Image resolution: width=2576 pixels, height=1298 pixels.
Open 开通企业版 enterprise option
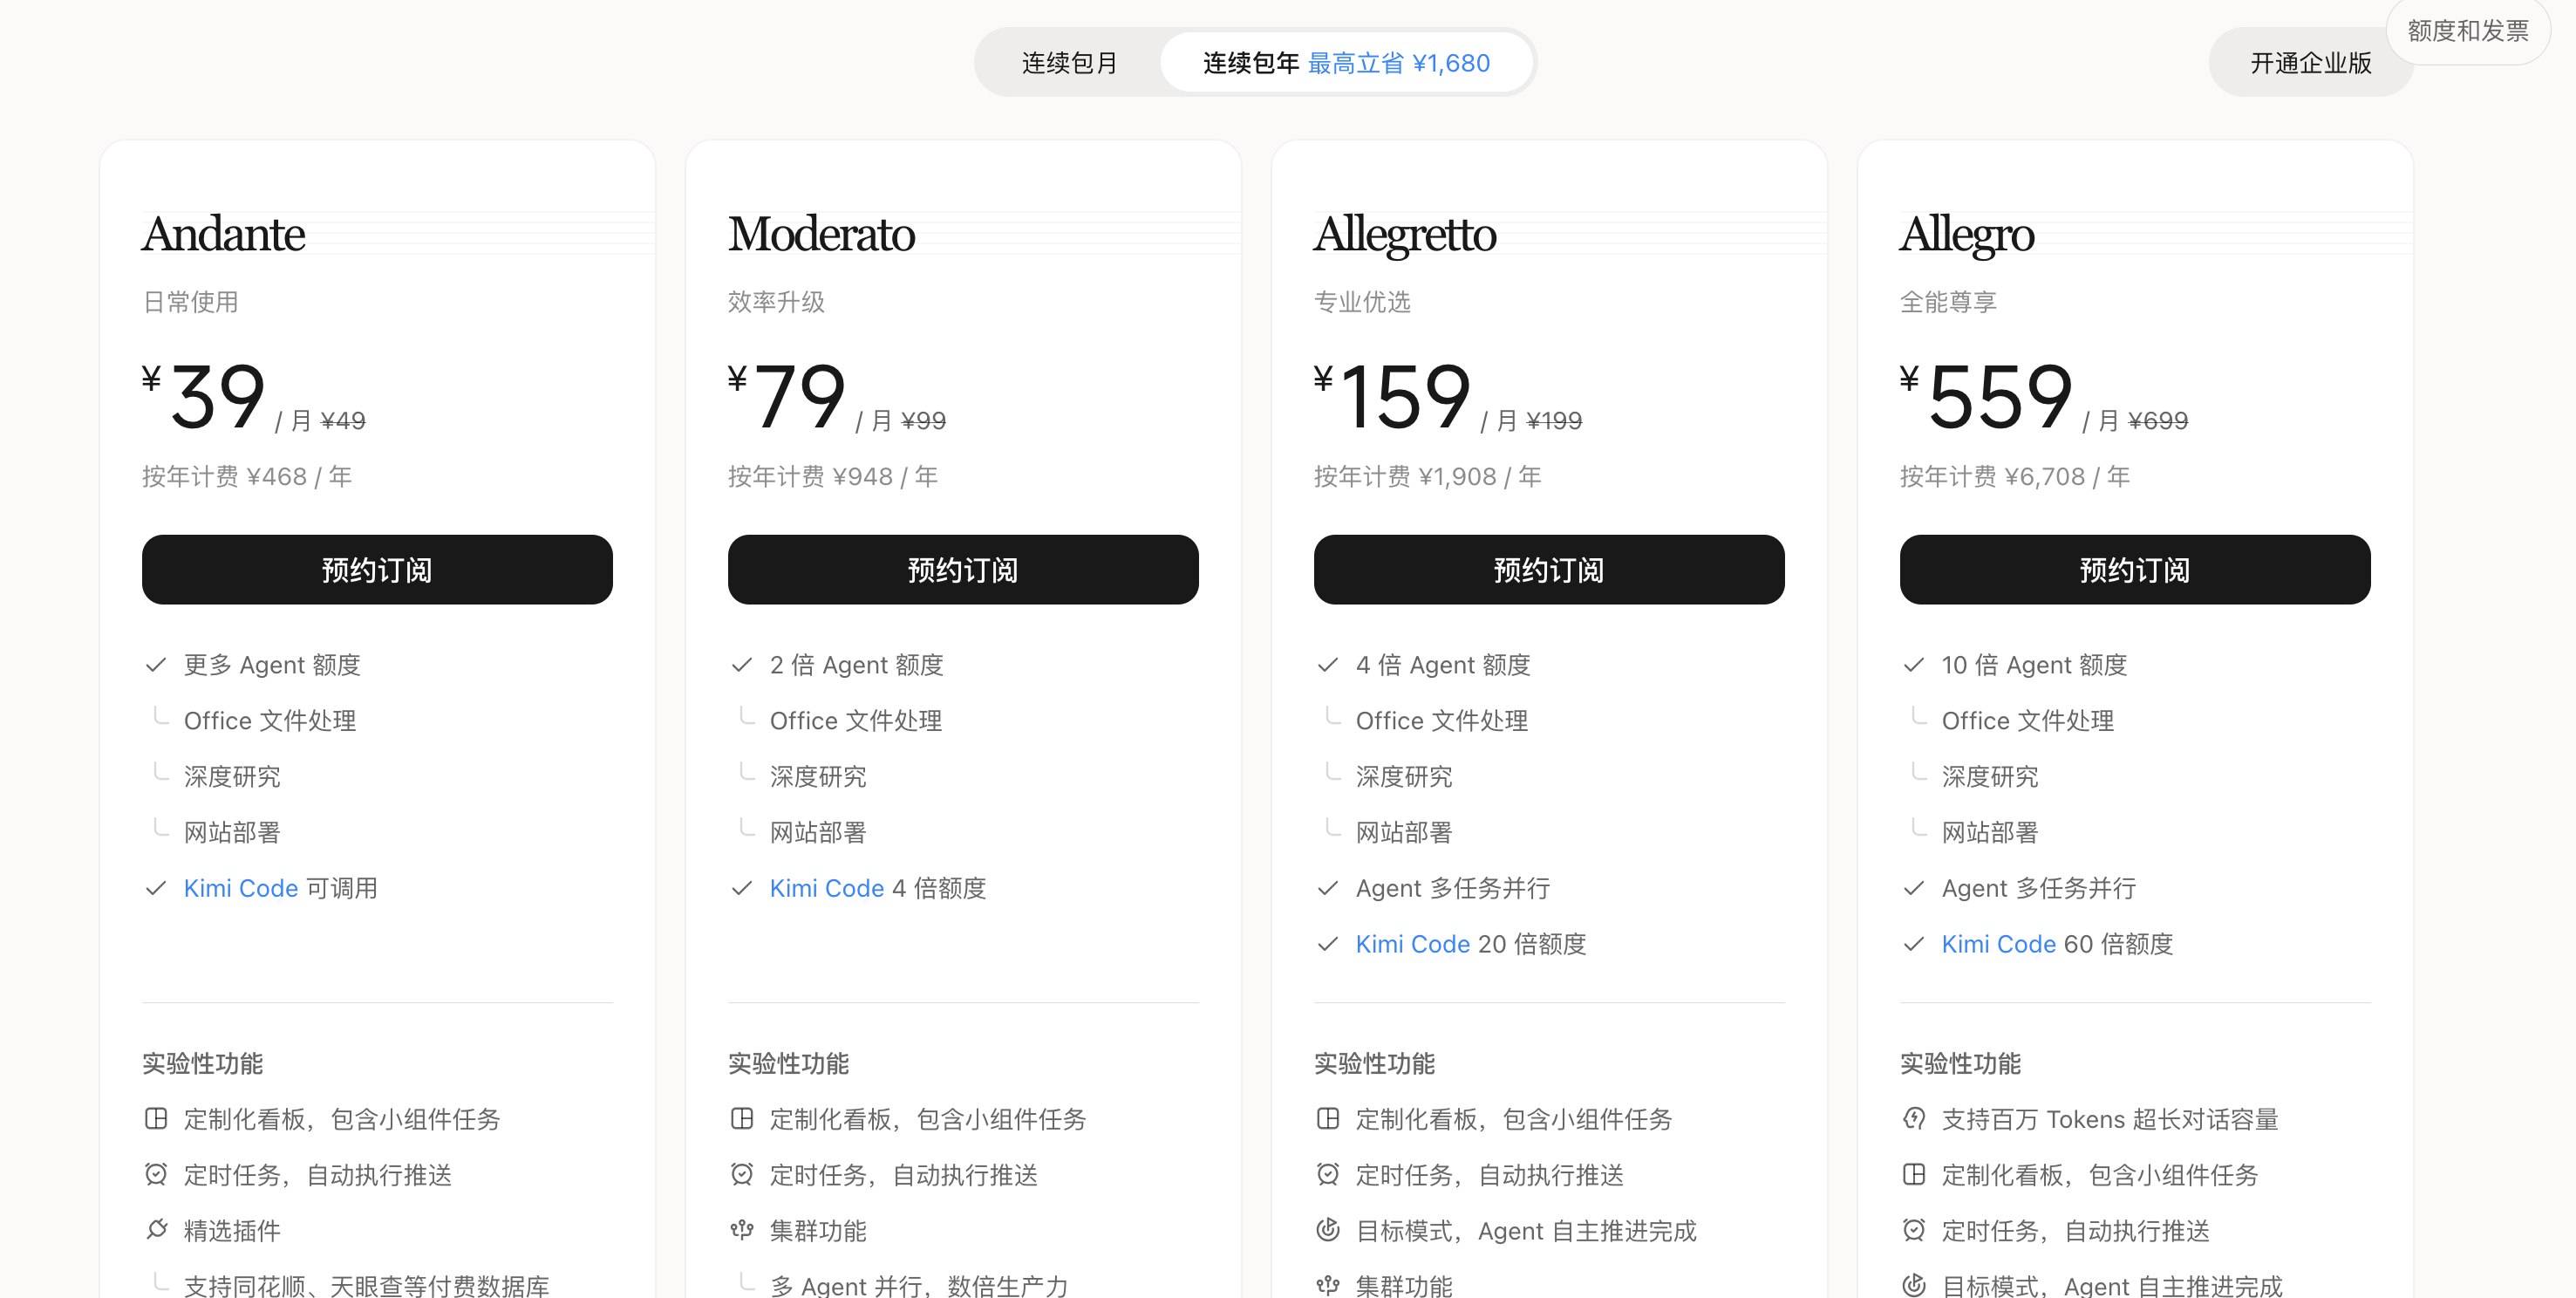2310,63
